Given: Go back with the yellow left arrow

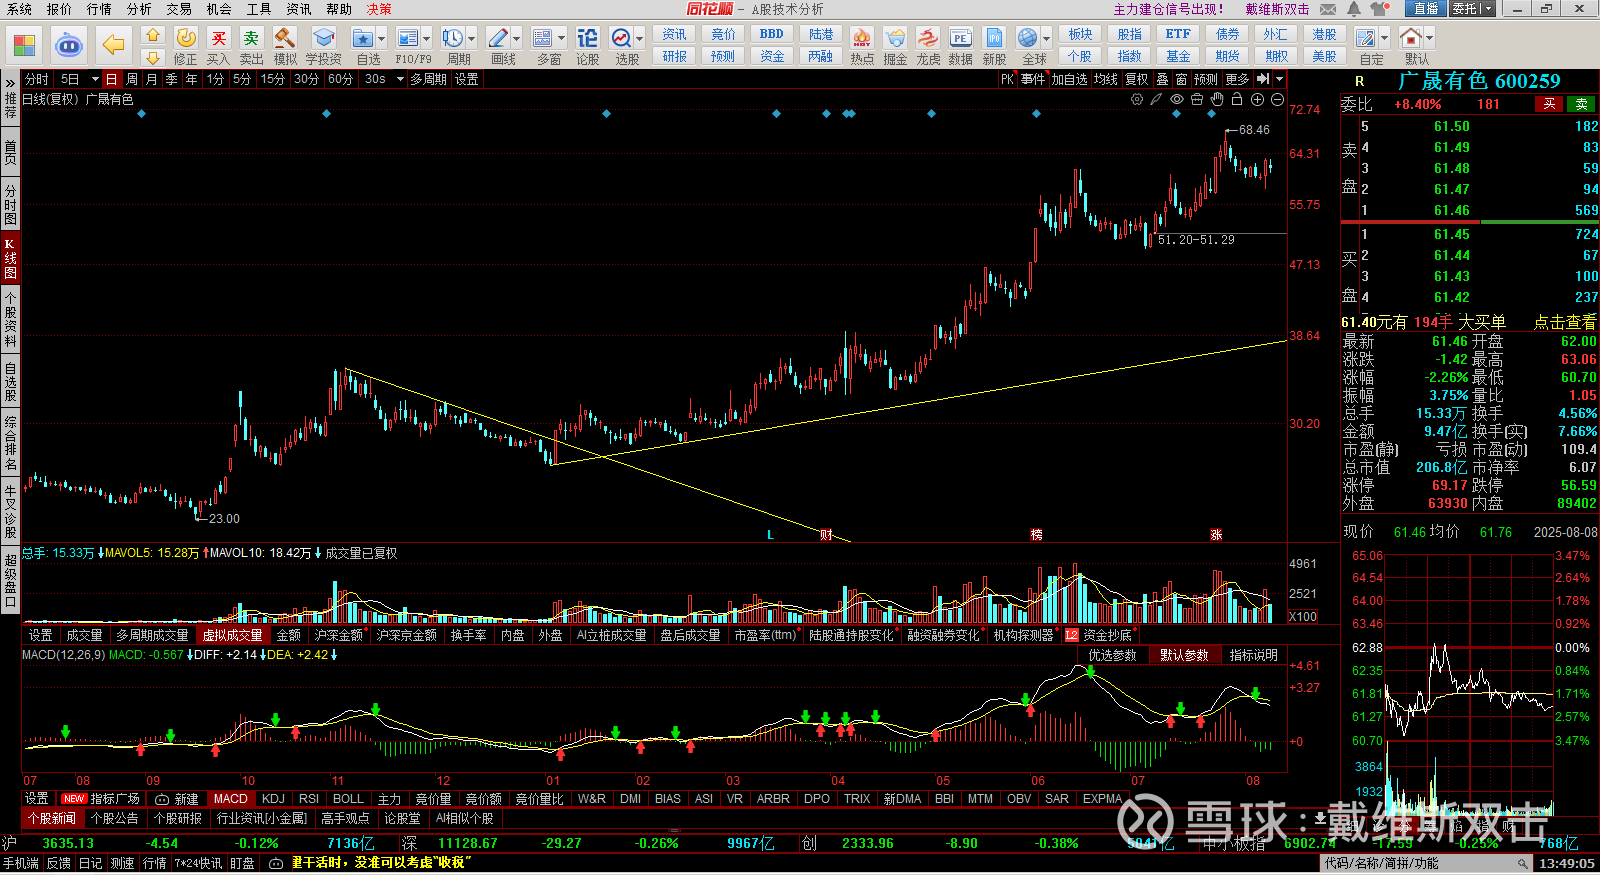Looking at the screenshot, I should click(x=114, y=45).
